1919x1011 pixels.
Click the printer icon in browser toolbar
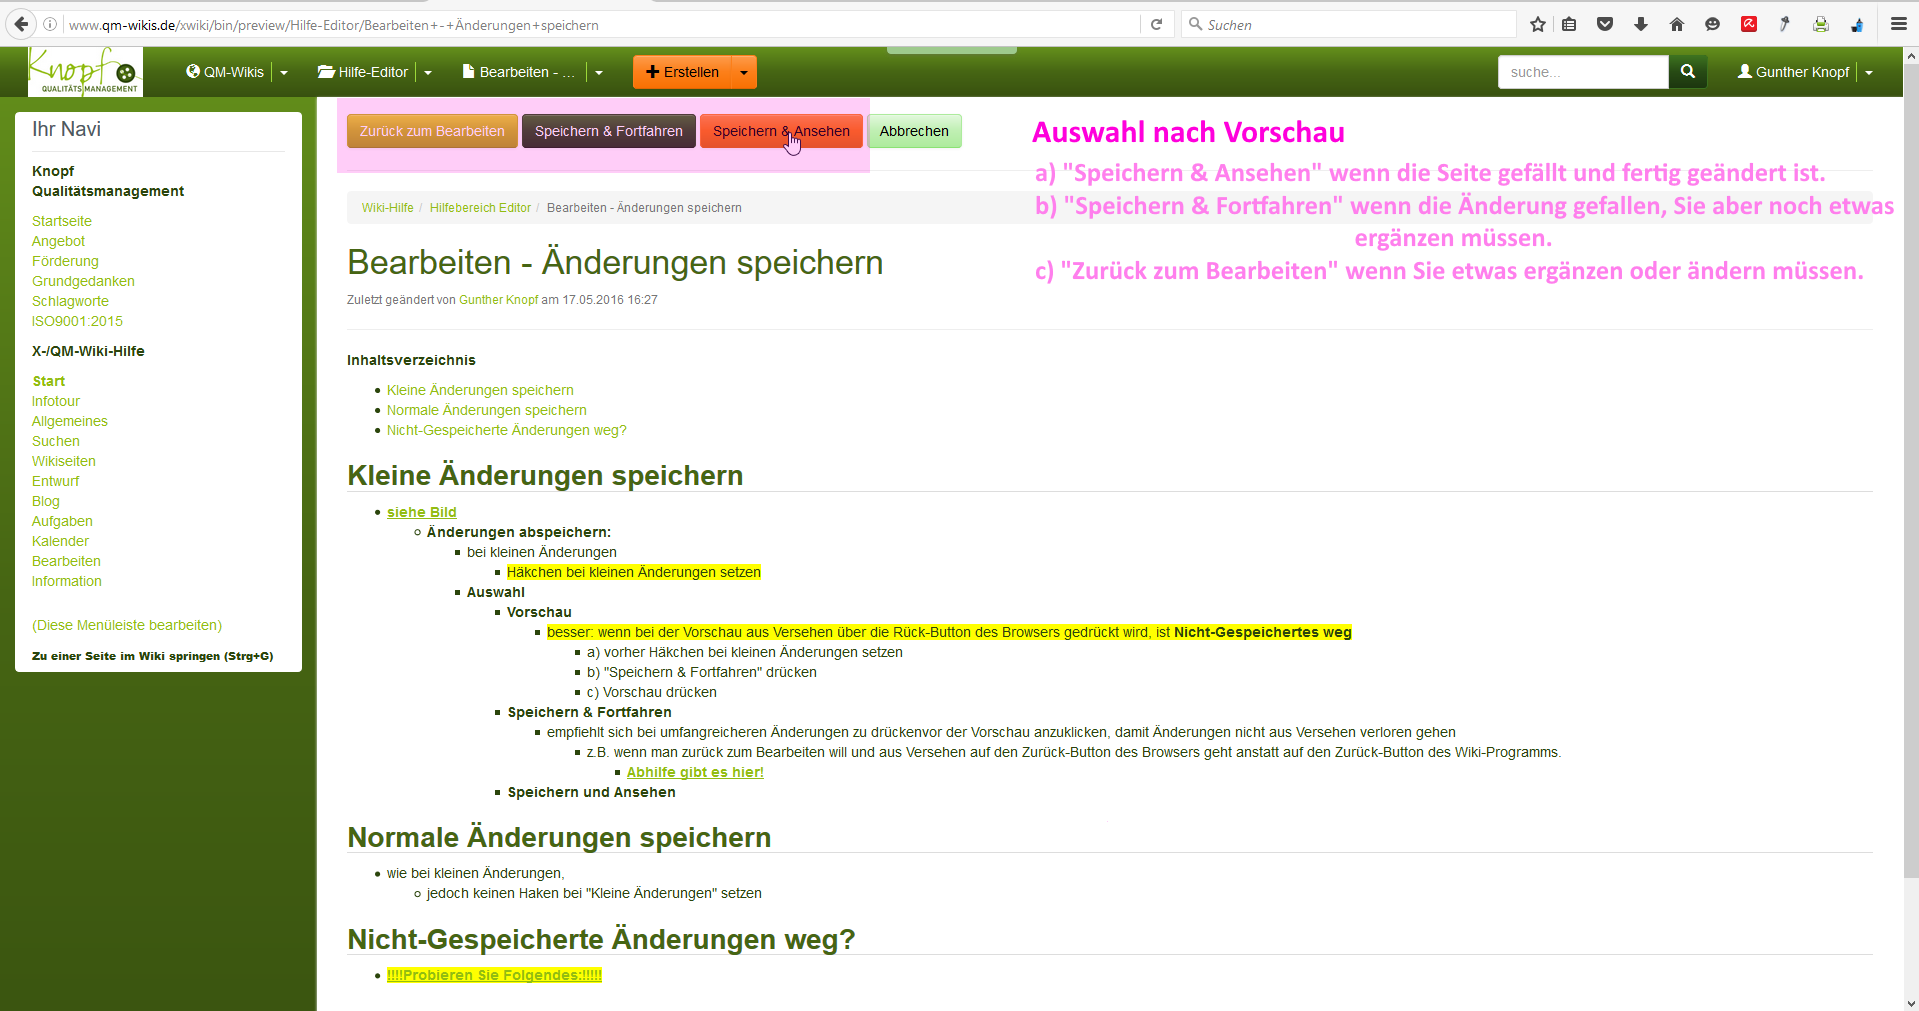coord(1821,25)
